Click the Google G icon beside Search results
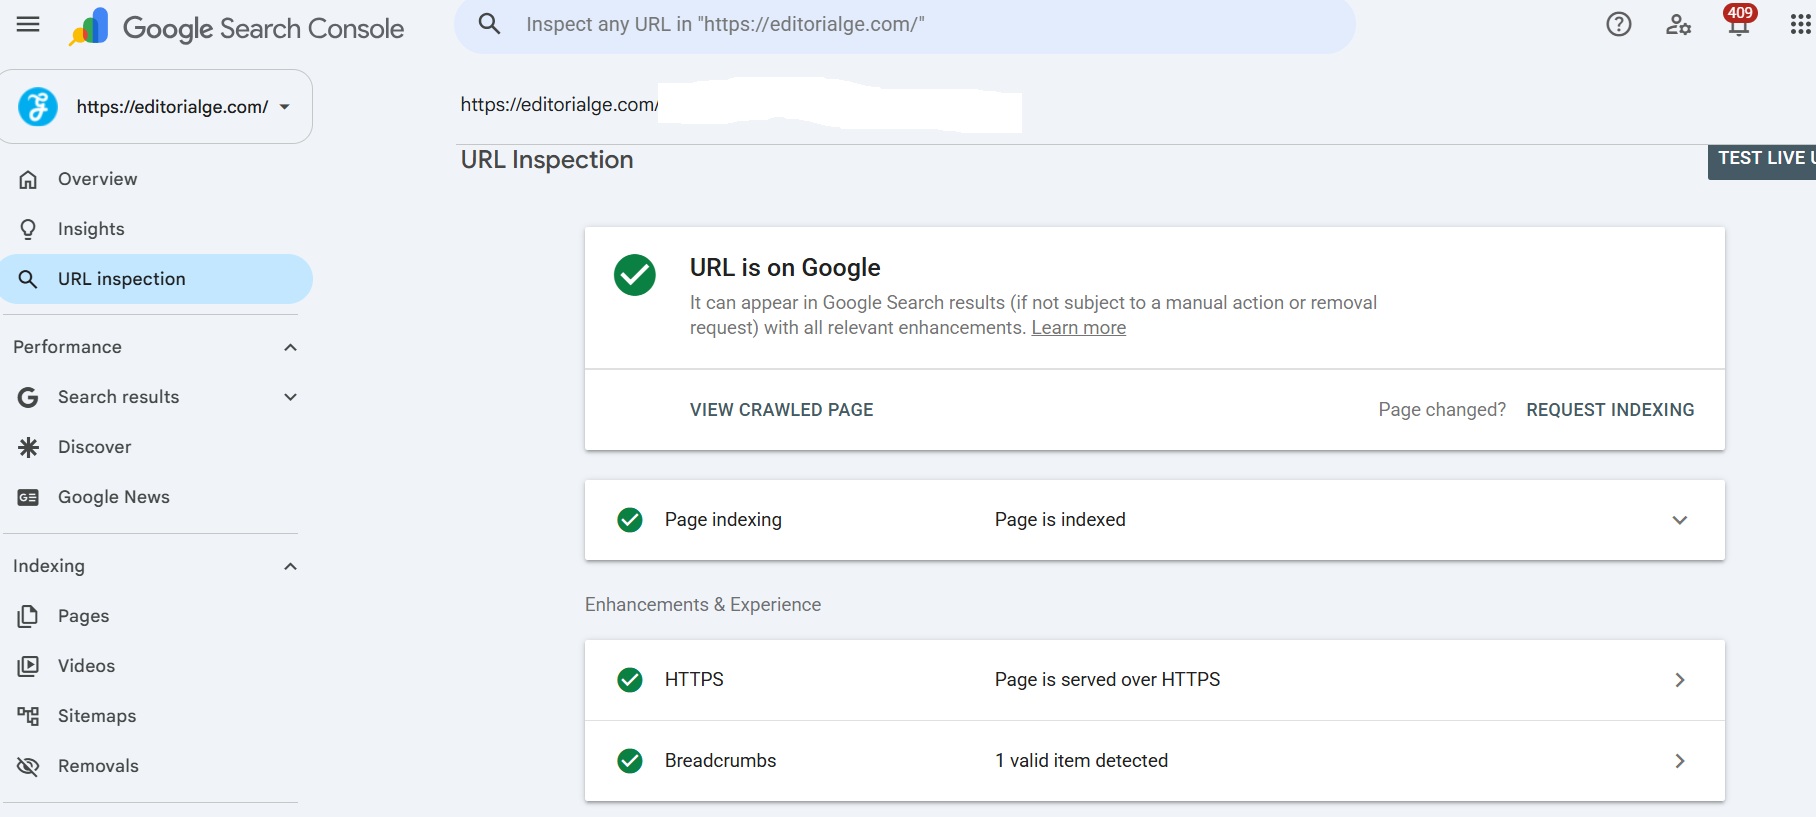 pos(28,397)
